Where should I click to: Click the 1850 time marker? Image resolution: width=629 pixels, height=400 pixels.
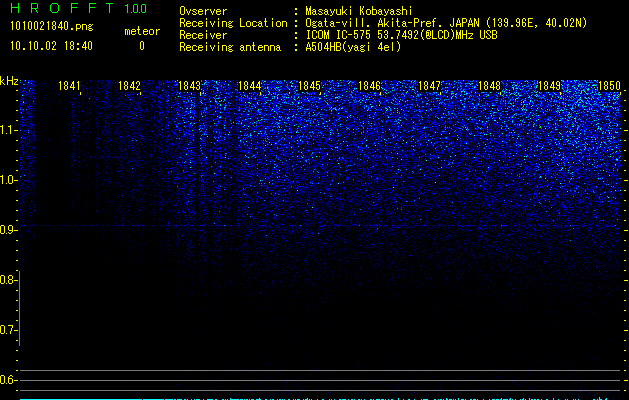(x=609, y=85)
